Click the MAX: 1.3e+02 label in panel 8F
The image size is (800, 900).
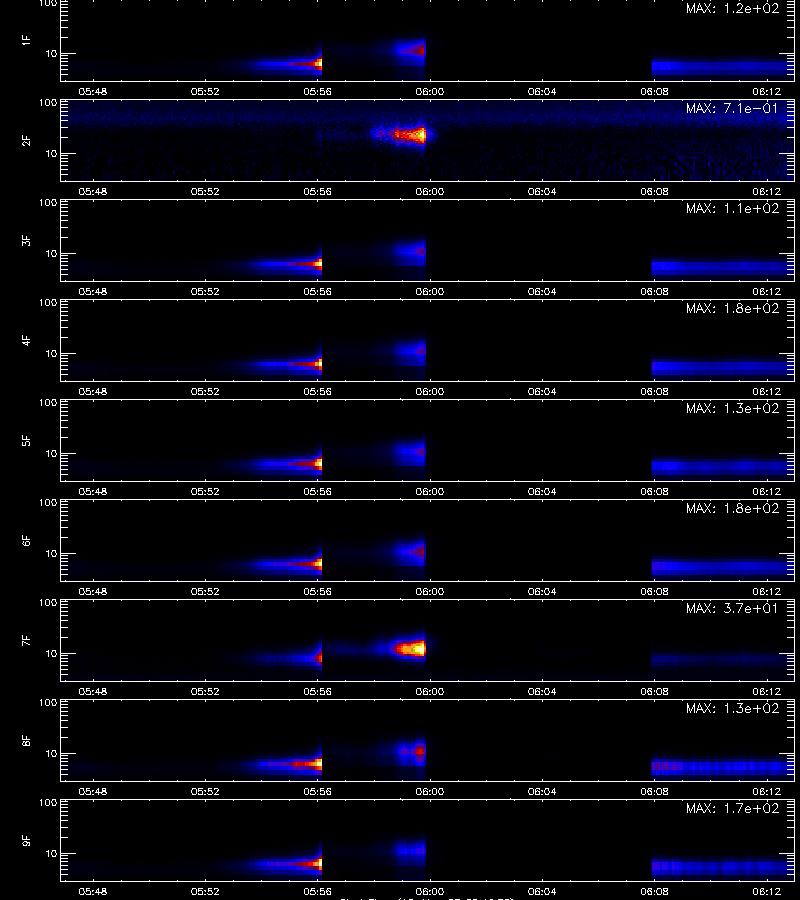point(732,708)
